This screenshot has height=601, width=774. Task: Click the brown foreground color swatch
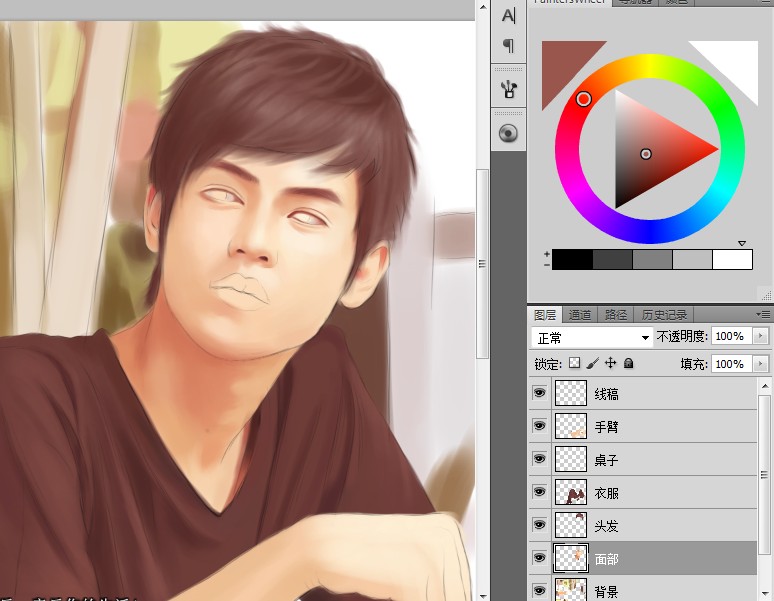click(562, 61)
